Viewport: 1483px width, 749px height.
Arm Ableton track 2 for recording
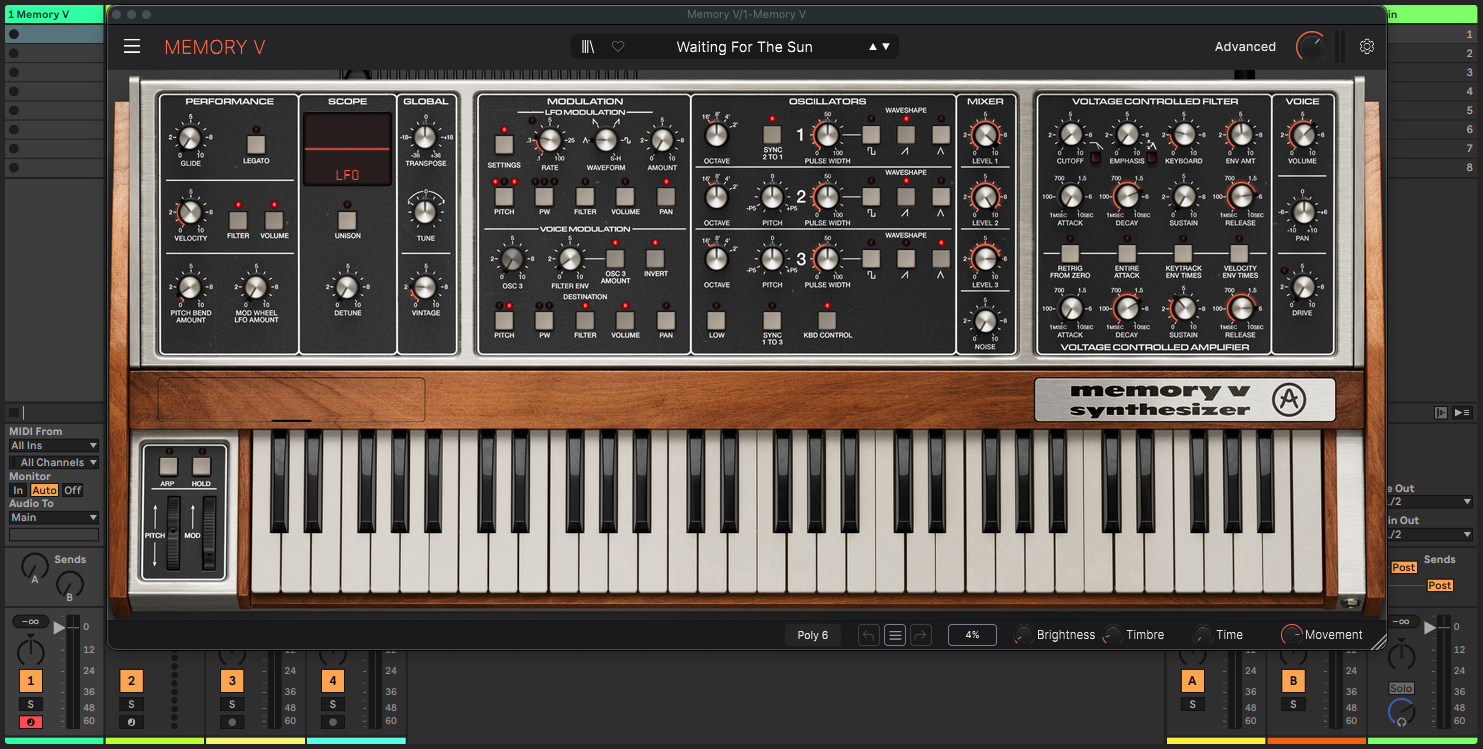pyautogui.click(x=131, y=722)
